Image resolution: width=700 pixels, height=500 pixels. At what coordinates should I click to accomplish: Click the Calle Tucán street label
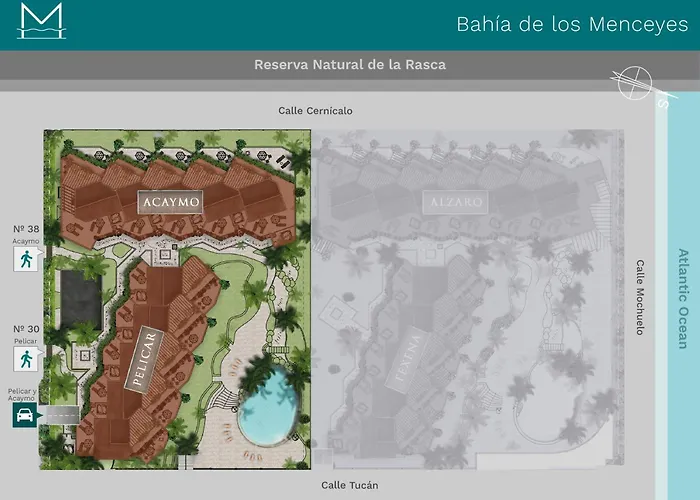coord(350,485)
